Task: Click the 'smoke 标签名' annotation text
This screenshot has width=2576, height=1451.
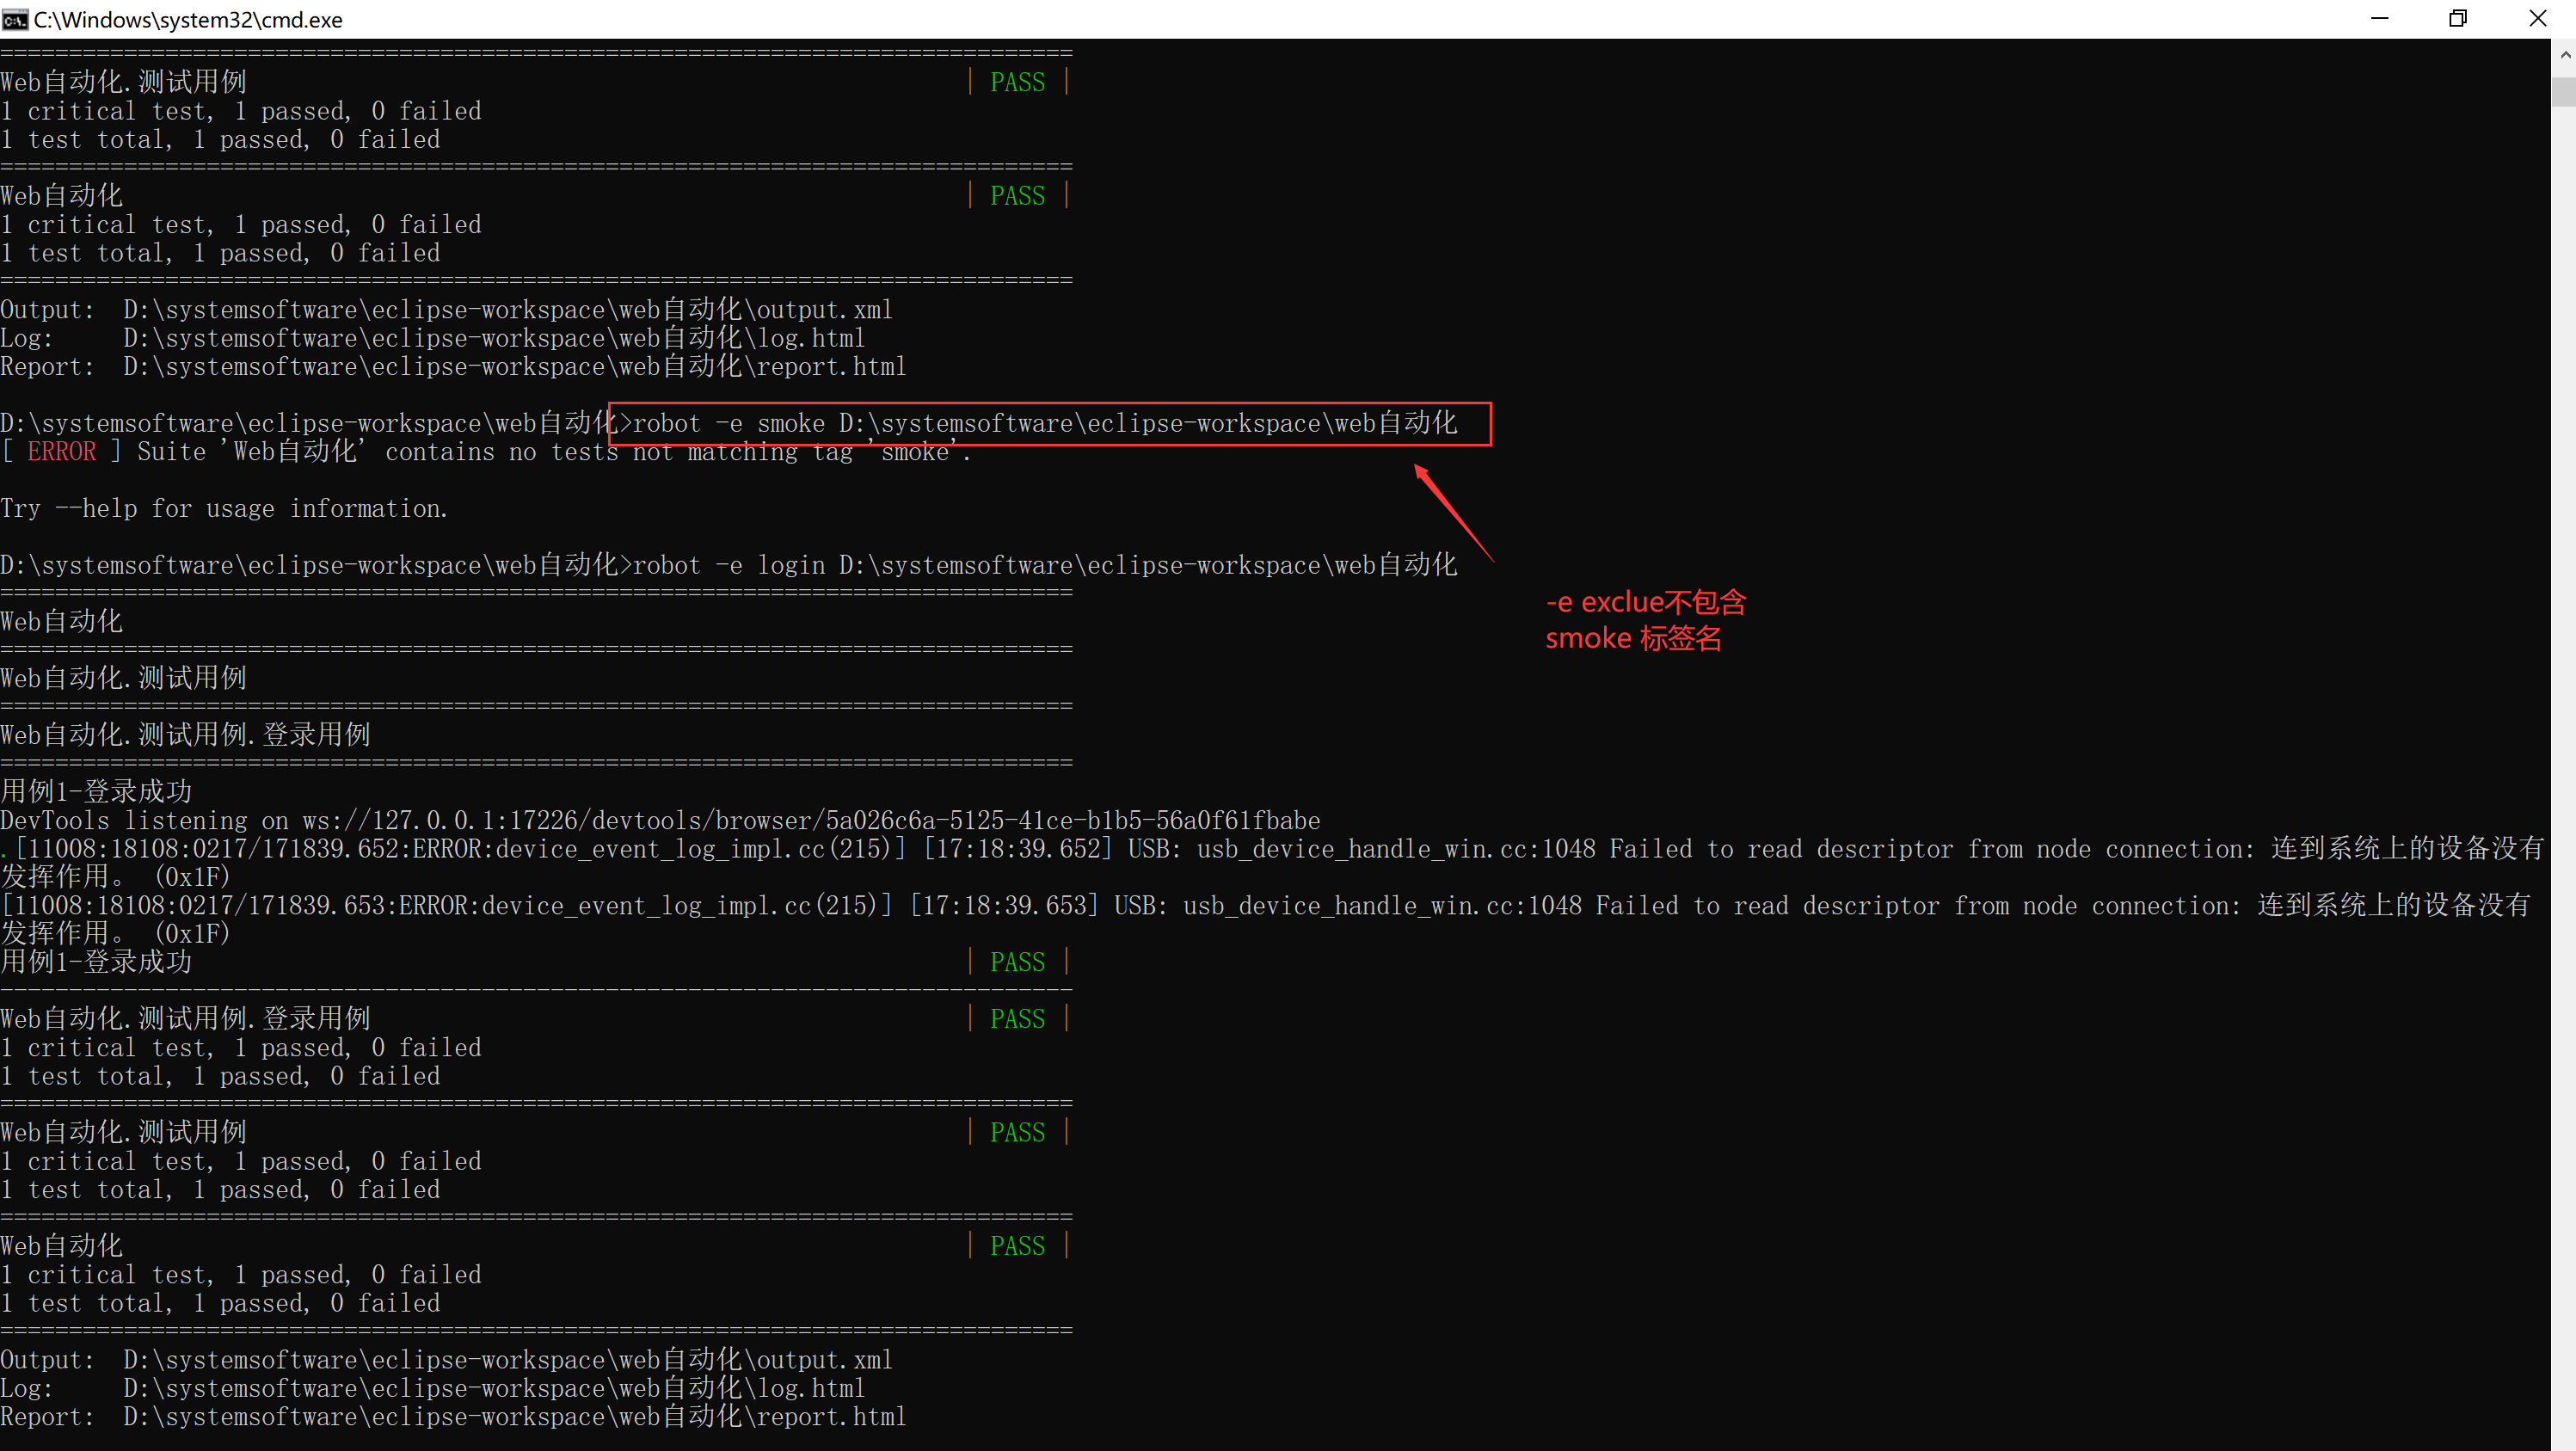Action: click(x=1633, y=638)
